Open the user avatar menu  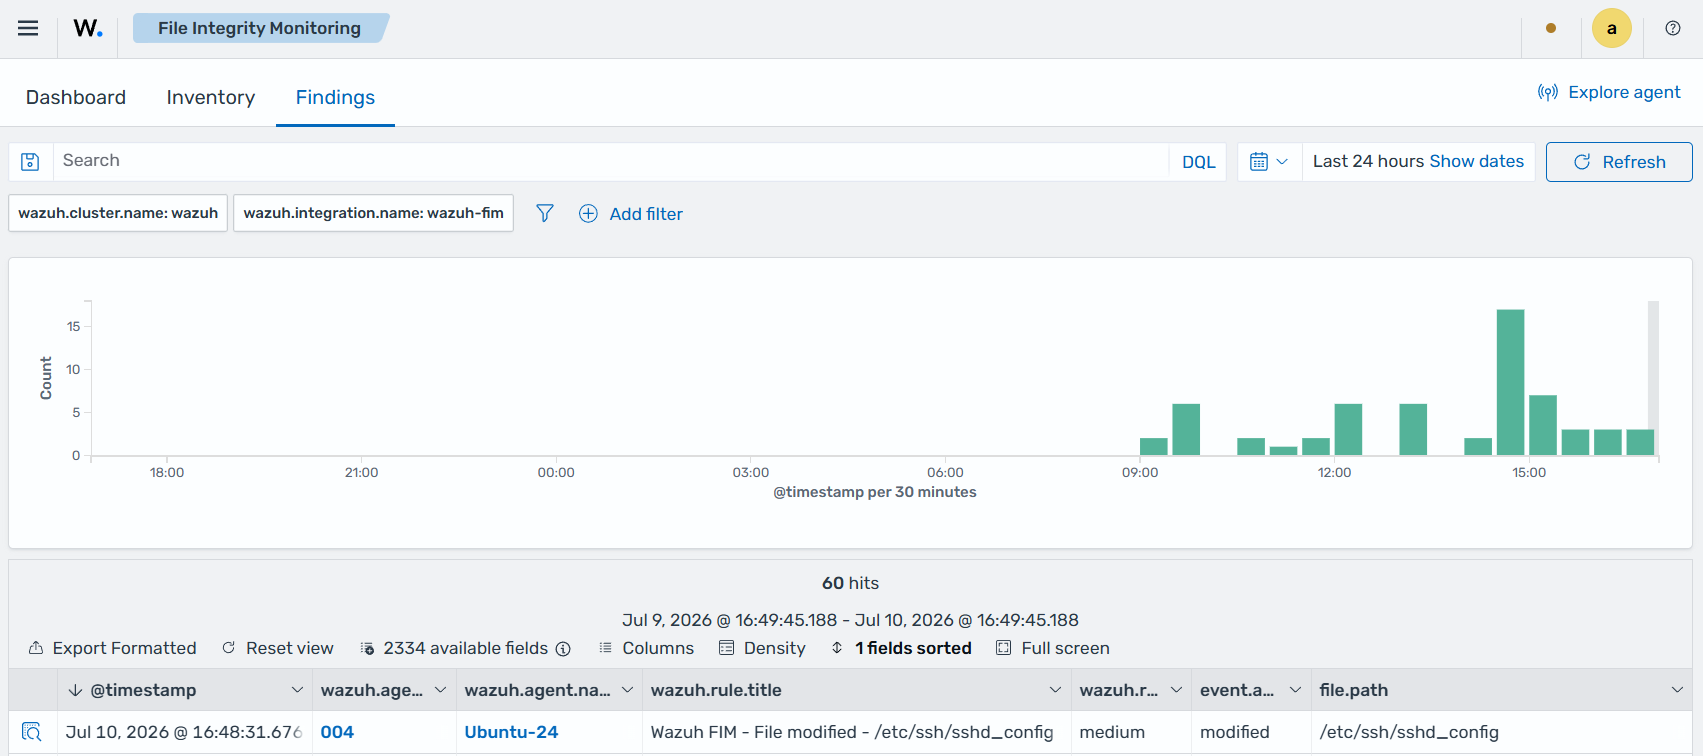click(1611, 28)
